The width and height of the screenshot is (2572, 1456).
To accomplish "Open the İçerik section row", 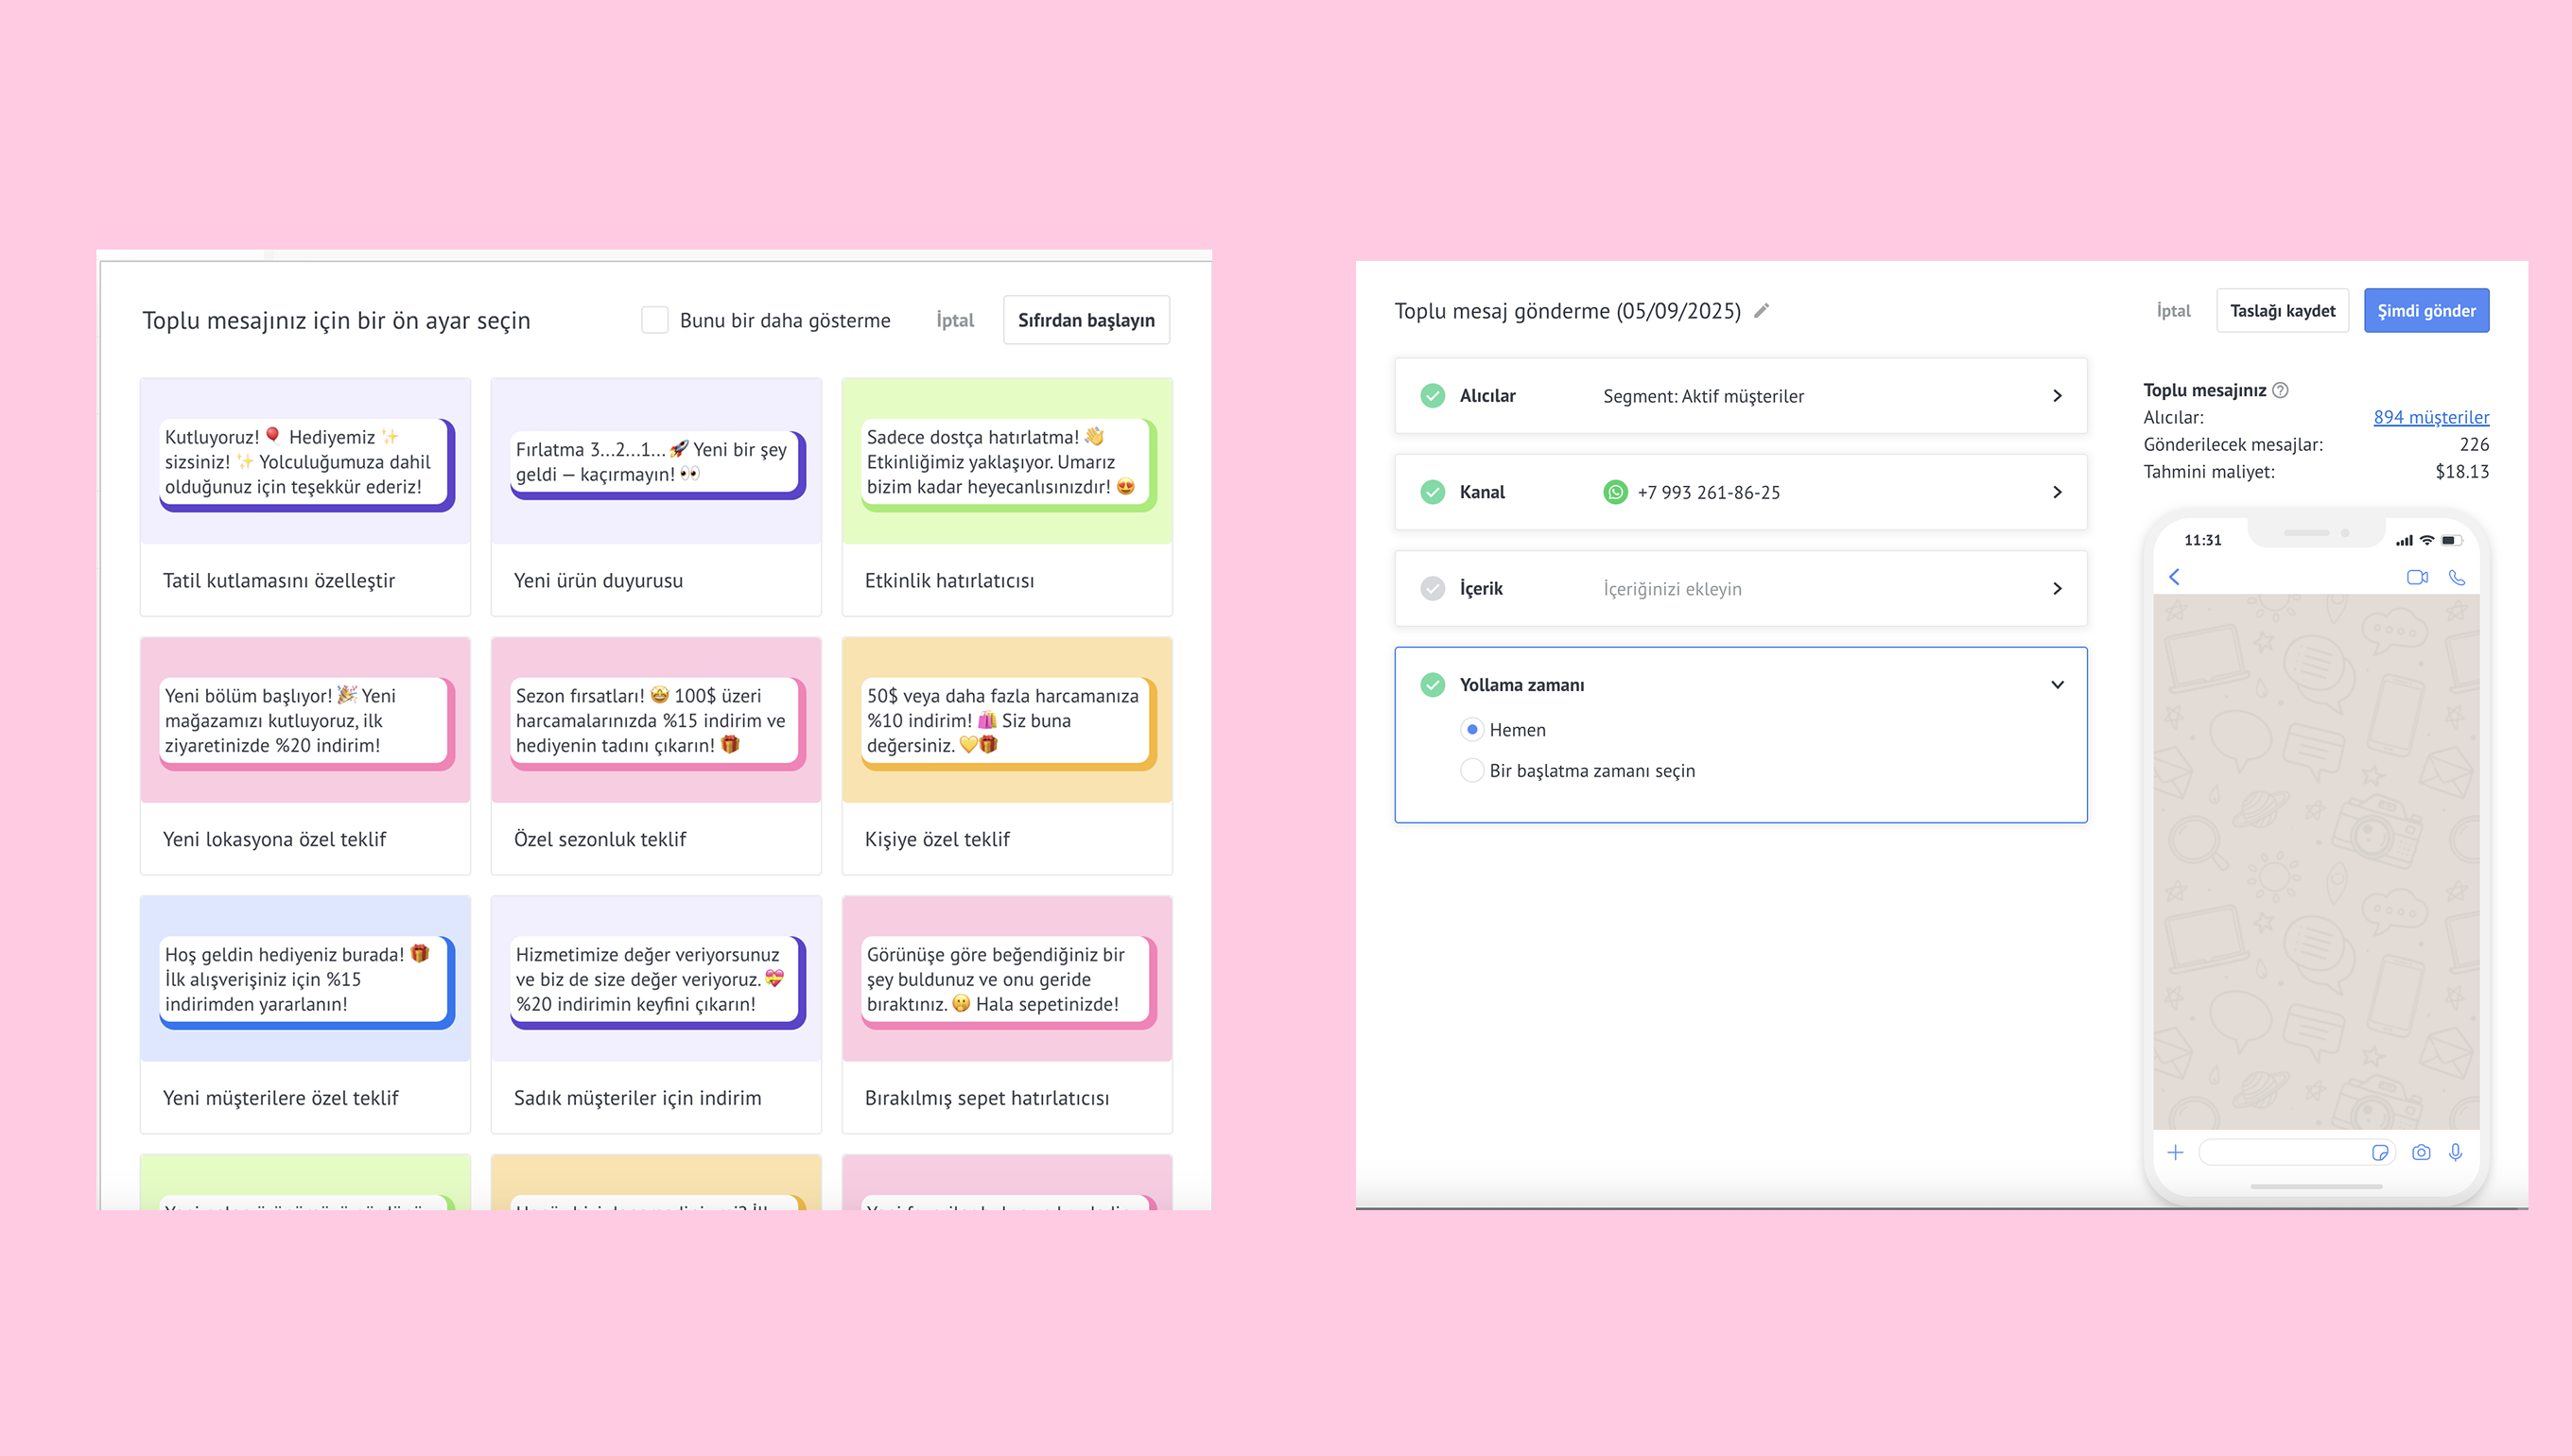I will [x=1740, y=589].
